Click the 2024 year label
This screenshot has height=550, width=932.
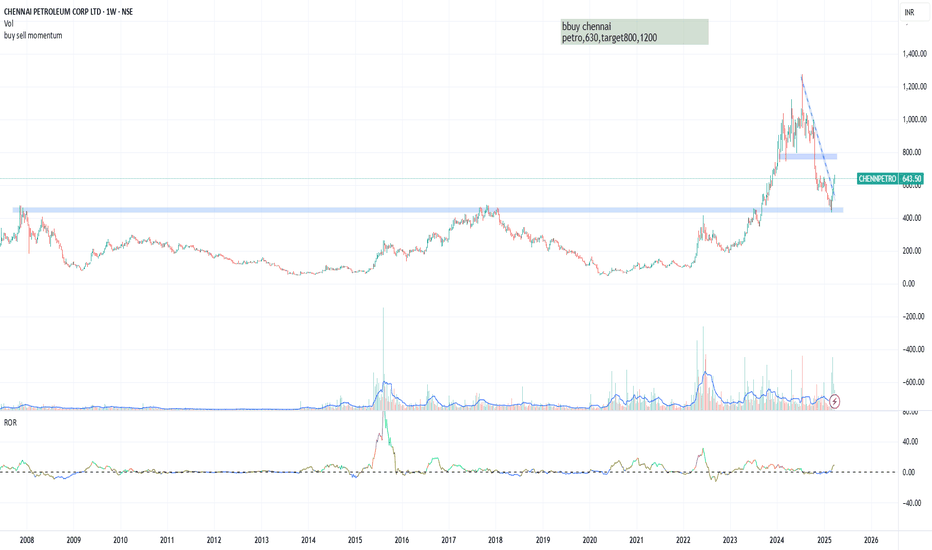(x=777, y=540)
